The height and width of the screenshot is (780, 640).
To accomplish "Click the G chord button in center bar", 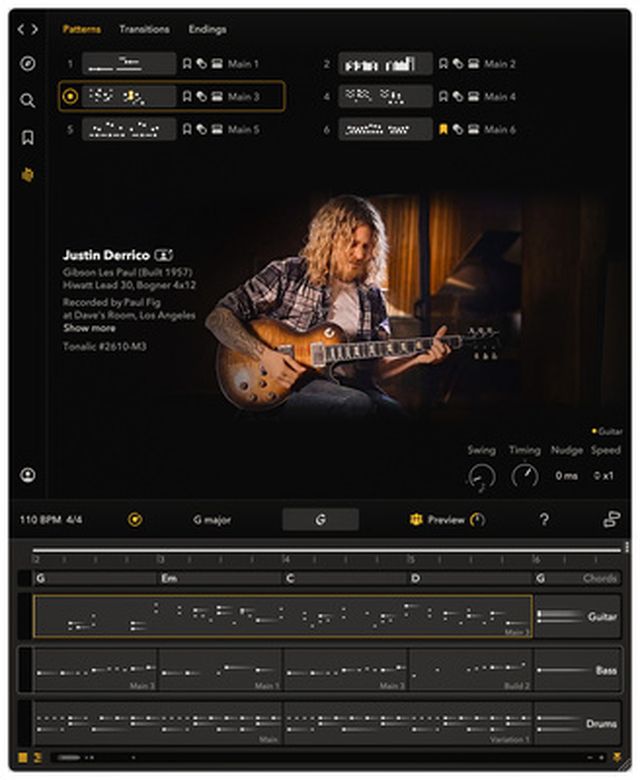I will click(x=320, y=520).
